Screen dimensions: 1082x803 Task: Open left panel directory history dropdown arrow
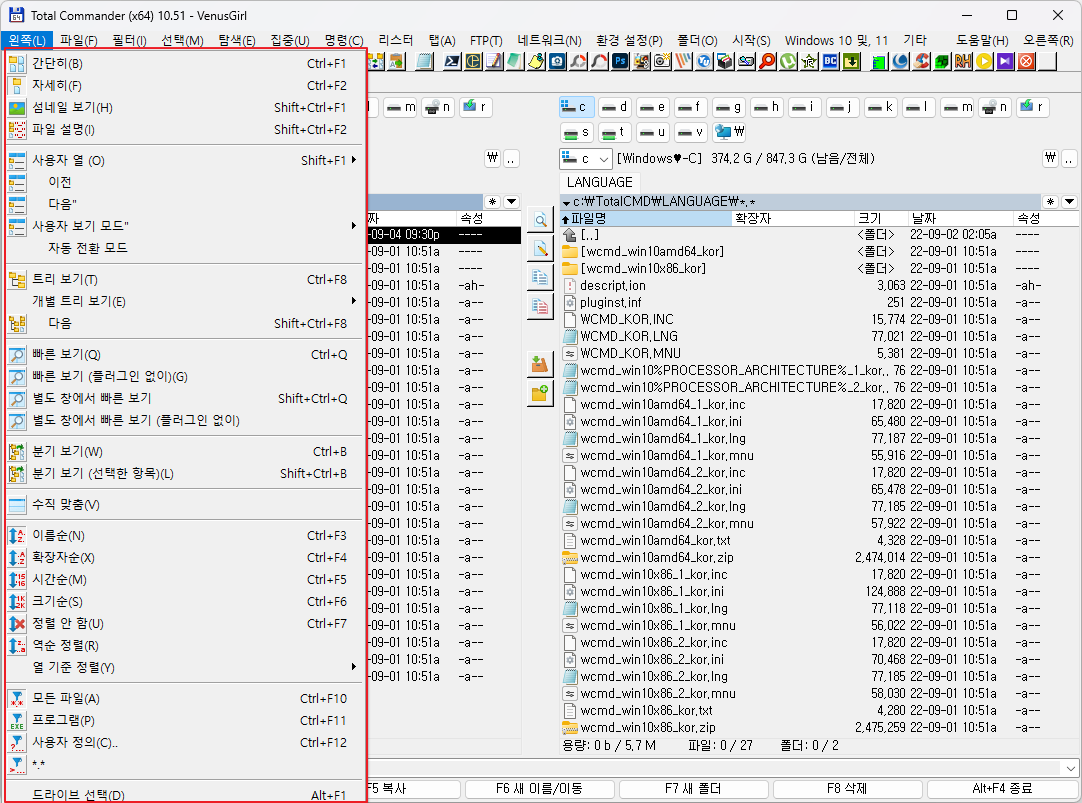pyautogui.click(x=511, y=201)
